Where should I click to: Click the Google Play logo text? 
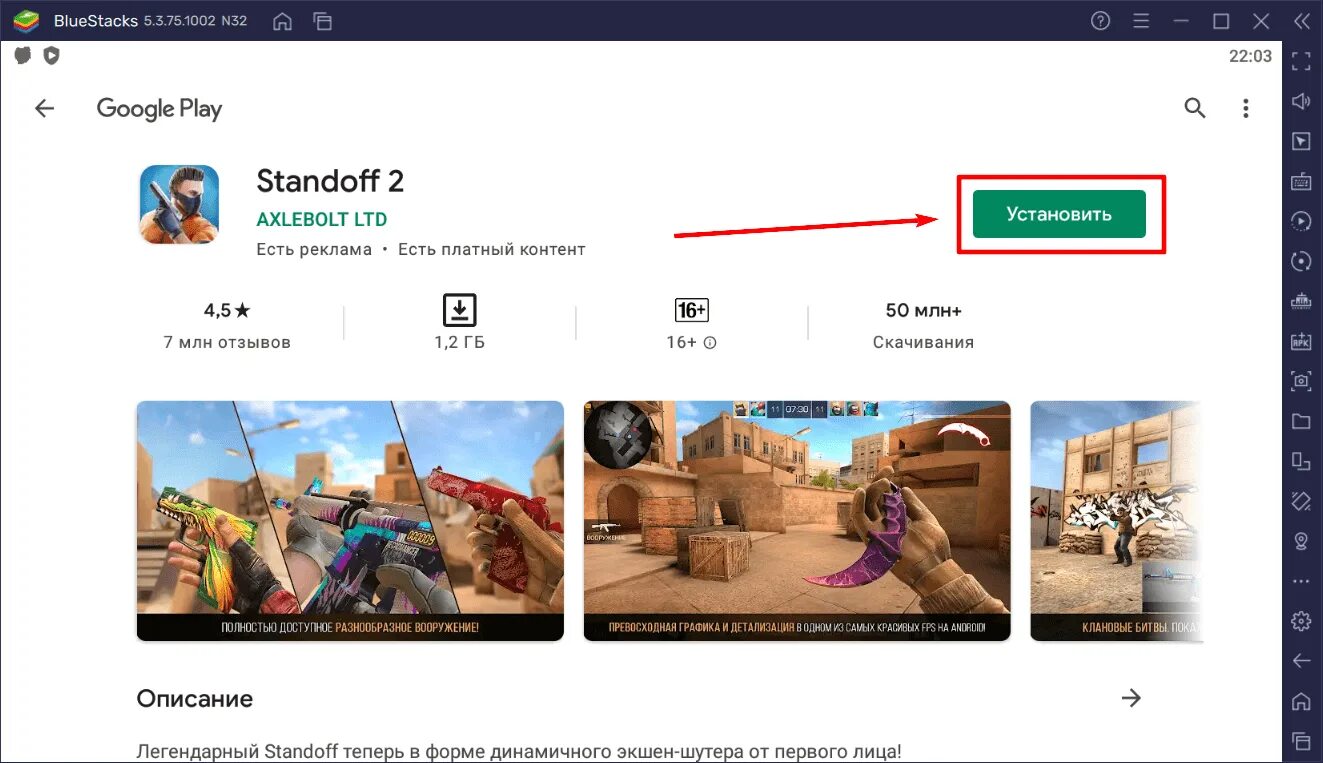pyautogui.click(x=159, y=109)
